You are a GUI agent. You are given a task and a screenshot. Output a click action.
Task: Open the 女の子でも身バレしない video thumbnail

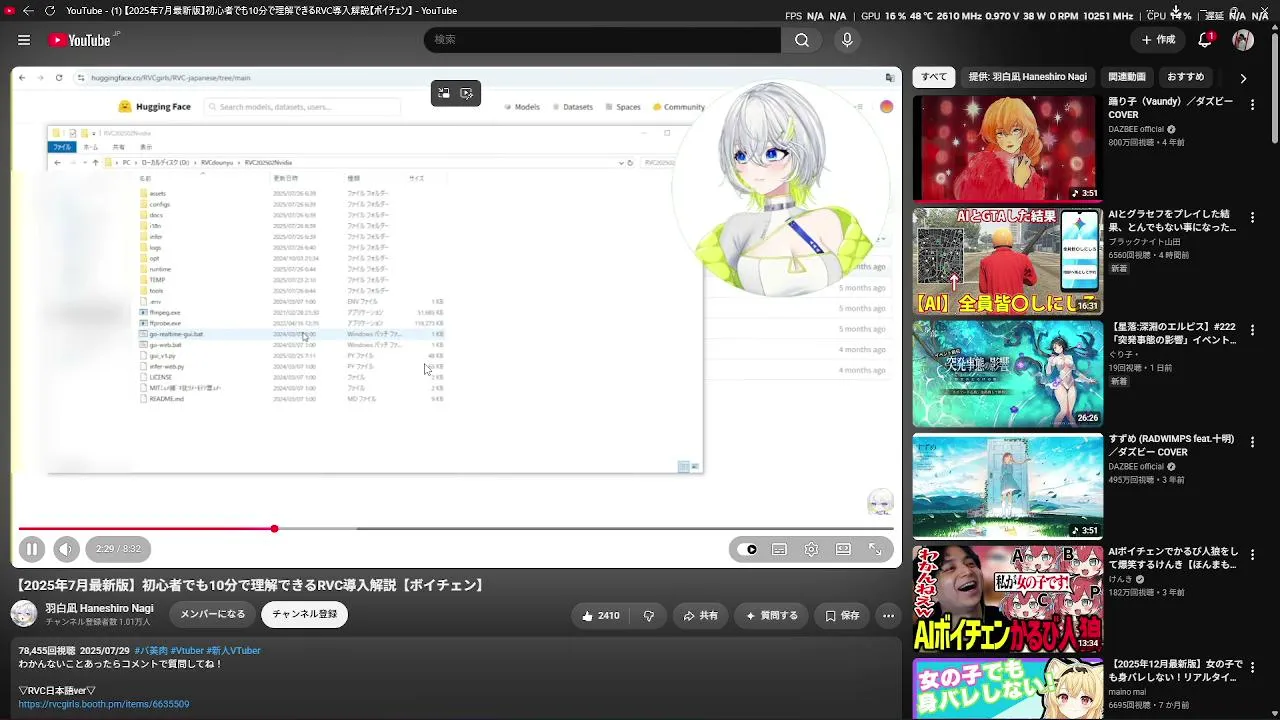[x=1007, y=689]
